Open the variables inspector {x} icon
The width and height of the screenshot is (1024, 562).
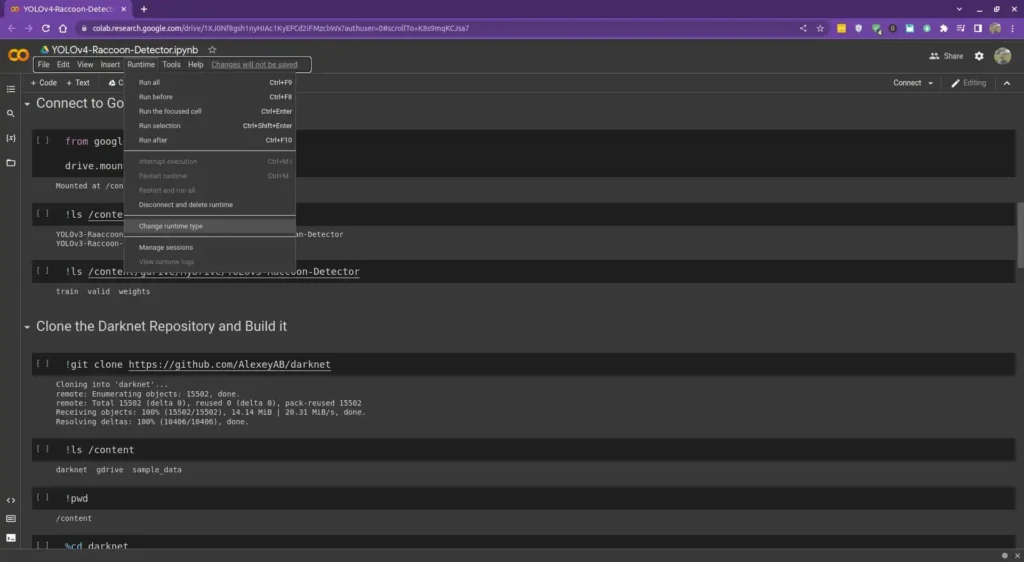pos(10,138)
